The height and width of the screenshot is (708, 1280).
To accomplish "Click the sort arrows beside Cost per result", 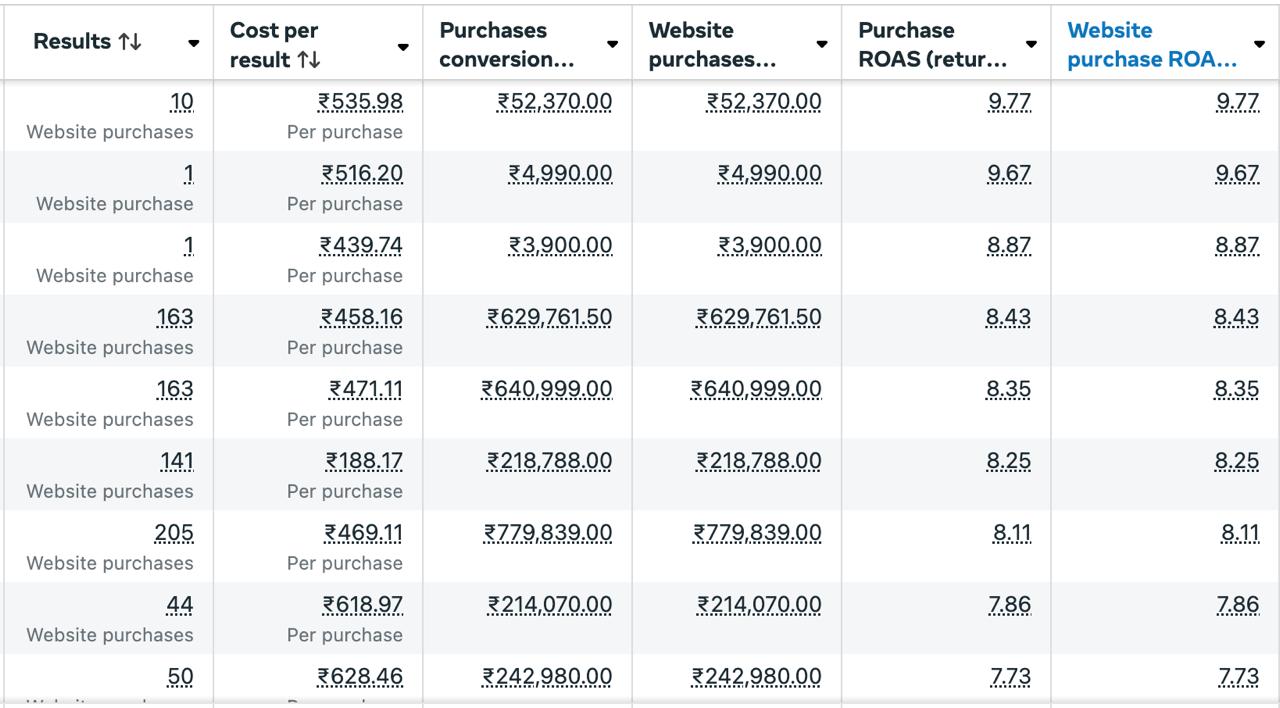I will (308, 60).
